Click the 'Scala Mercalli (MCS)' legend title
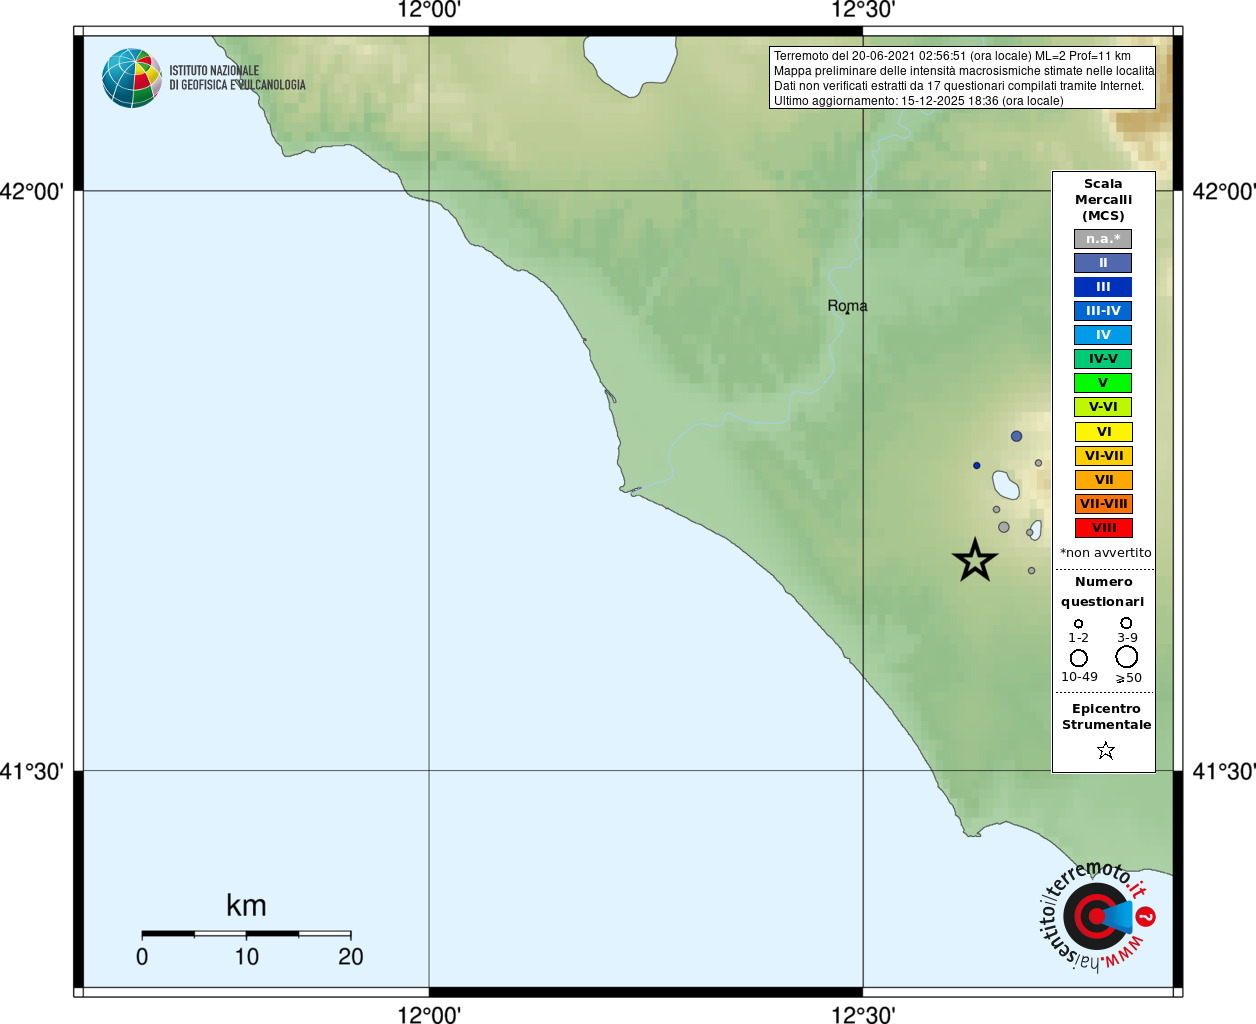The height and width of the screenshot is (1024, 1256). tap(1103, 200)
